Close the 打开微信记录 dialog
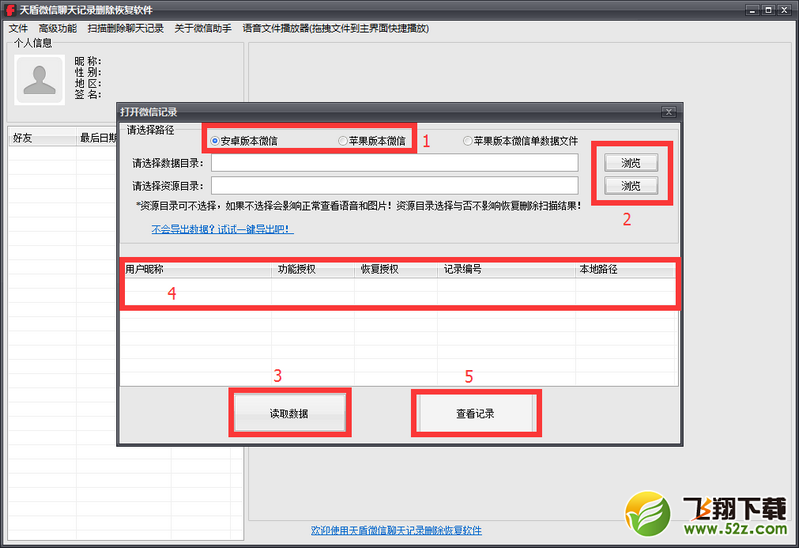 coord(669,112)
